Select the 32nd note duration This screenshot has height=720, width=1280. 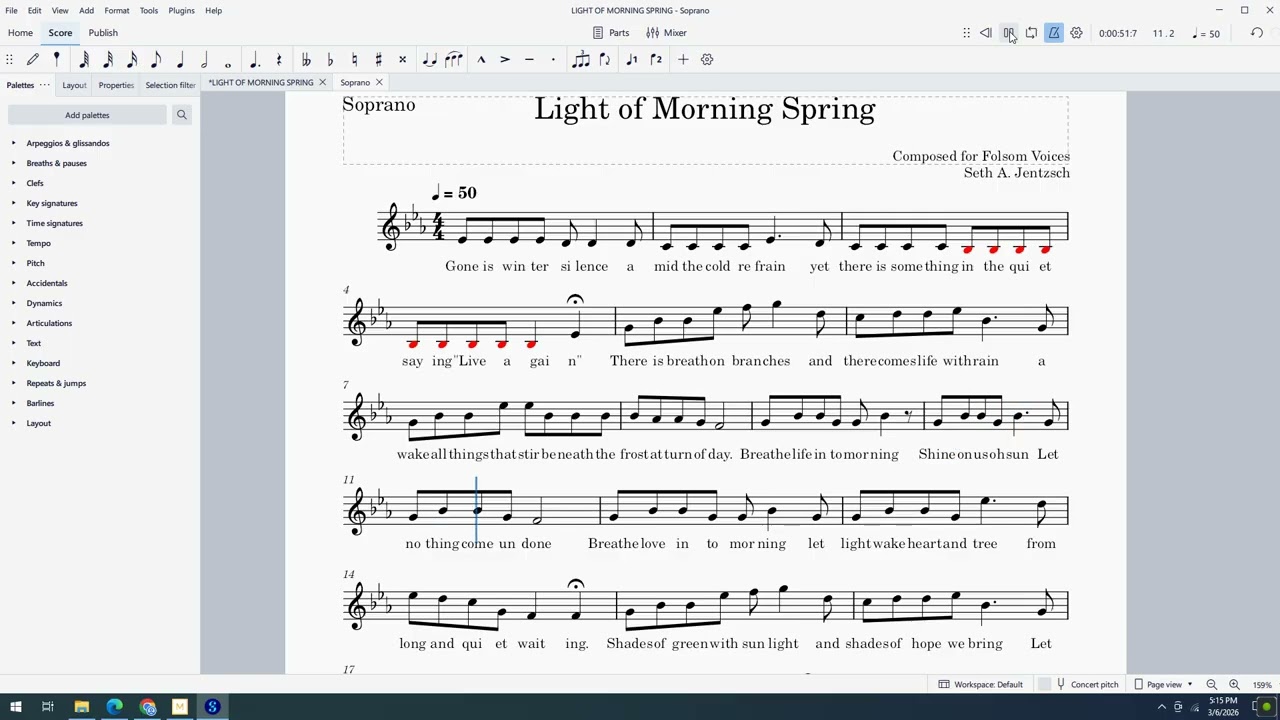tap(108, 60)
